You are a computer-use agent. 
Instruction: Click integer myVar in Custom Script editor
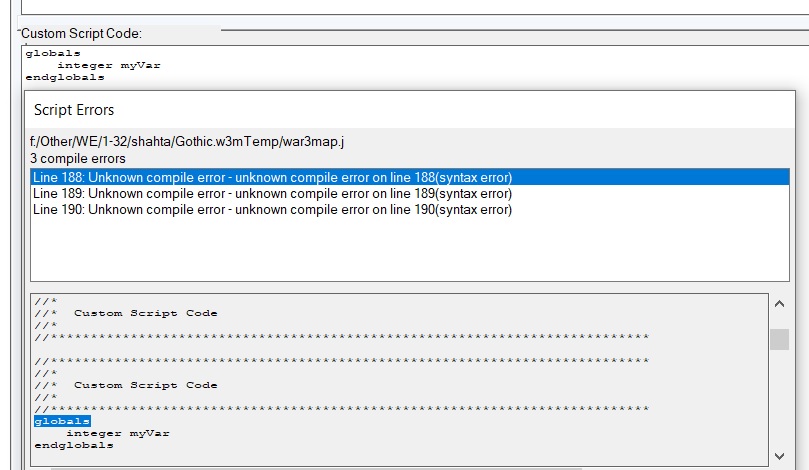tap(108, 65)
